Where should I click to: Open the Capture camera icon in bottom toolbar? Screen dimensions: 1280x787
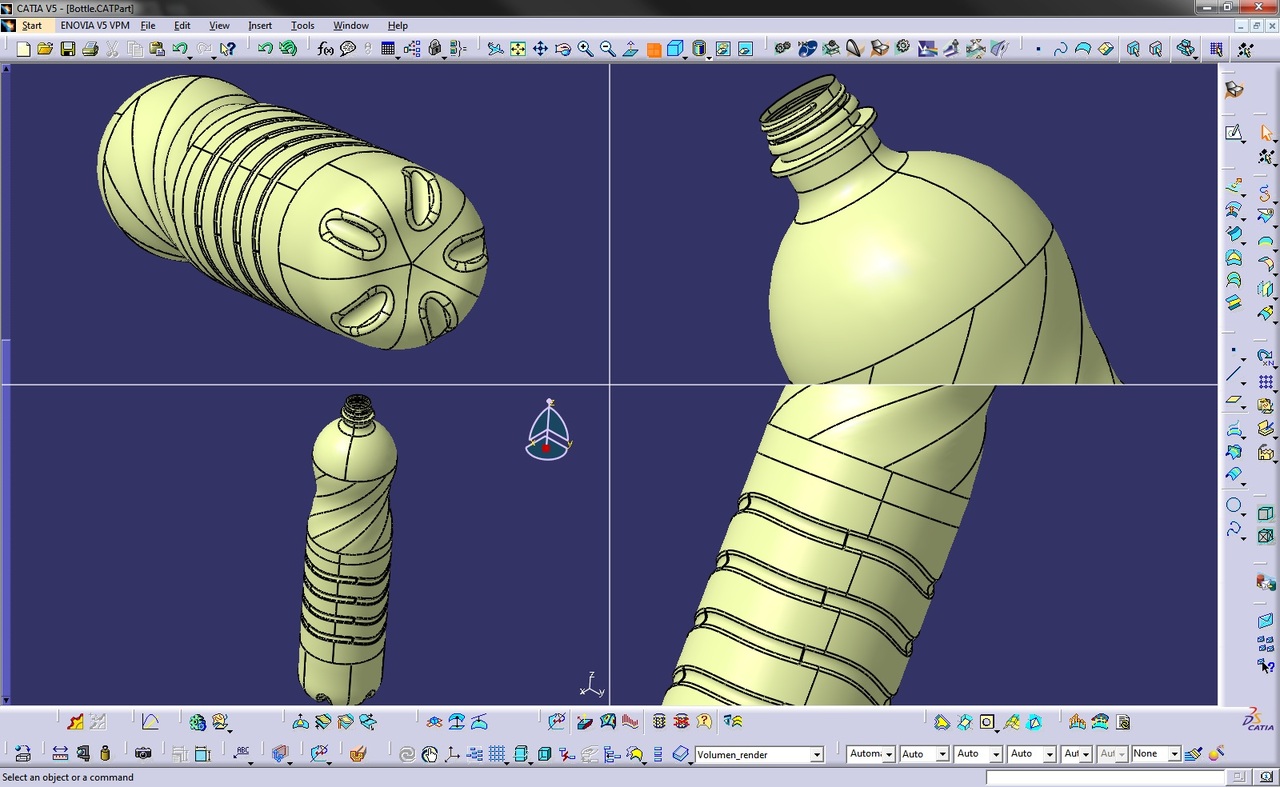pyautogui.click(x=143, y=753)
